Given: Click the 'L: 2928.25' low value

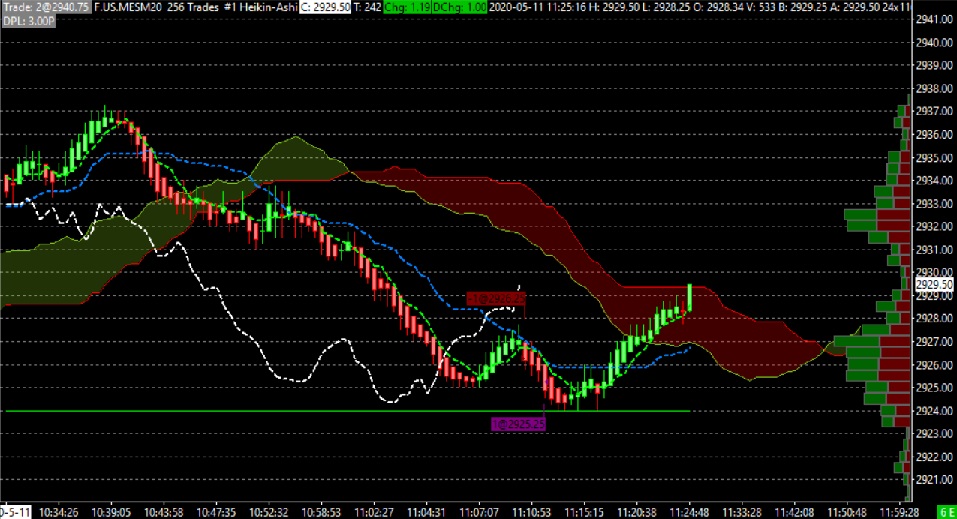Looking at the screenshot, I should point(668,7).
